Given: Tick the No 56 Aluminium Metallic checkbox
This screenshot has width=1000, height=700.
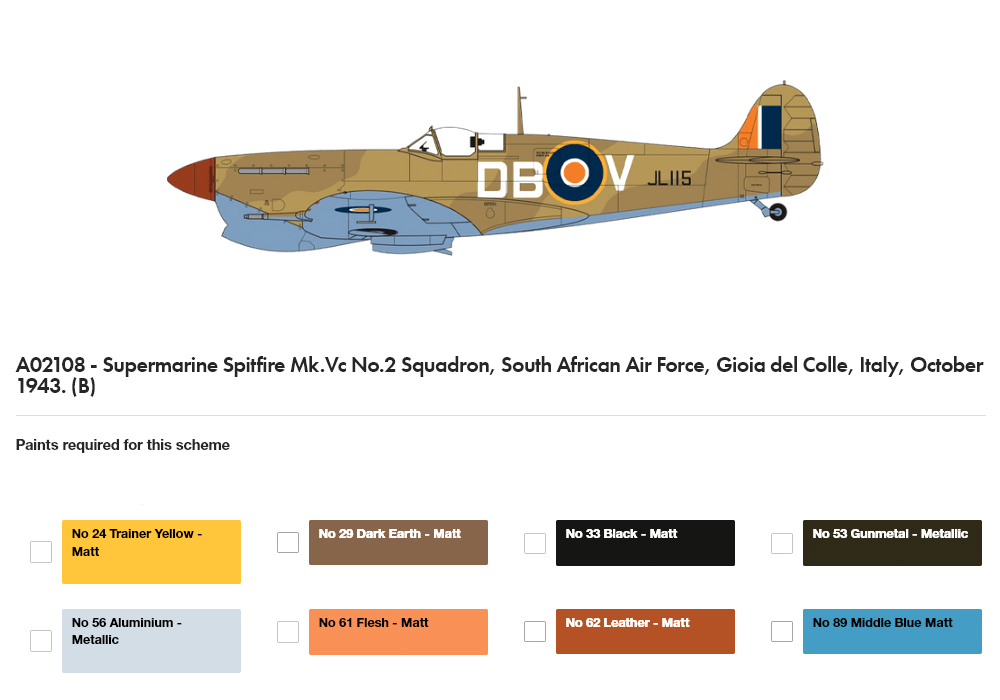Looking at the screenshot, I should click(41, 641).
